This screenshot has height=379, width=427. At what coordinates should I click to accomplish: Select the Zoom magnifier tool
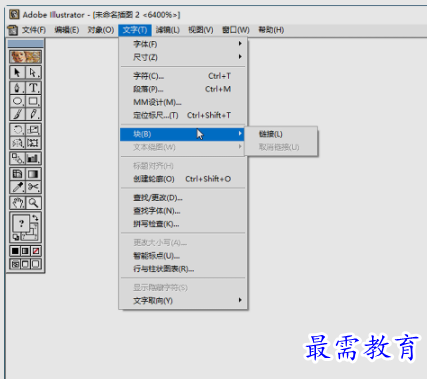[33, 203]
